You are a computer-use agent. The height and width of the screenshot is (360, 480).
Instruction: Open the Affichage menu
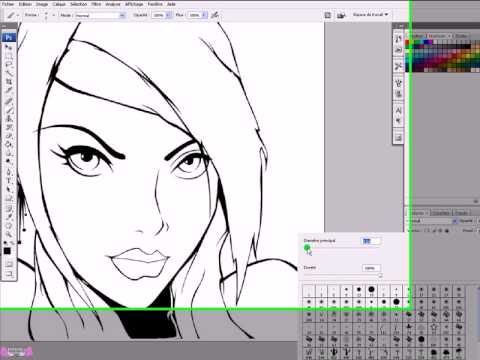click(x=134, y=4)
